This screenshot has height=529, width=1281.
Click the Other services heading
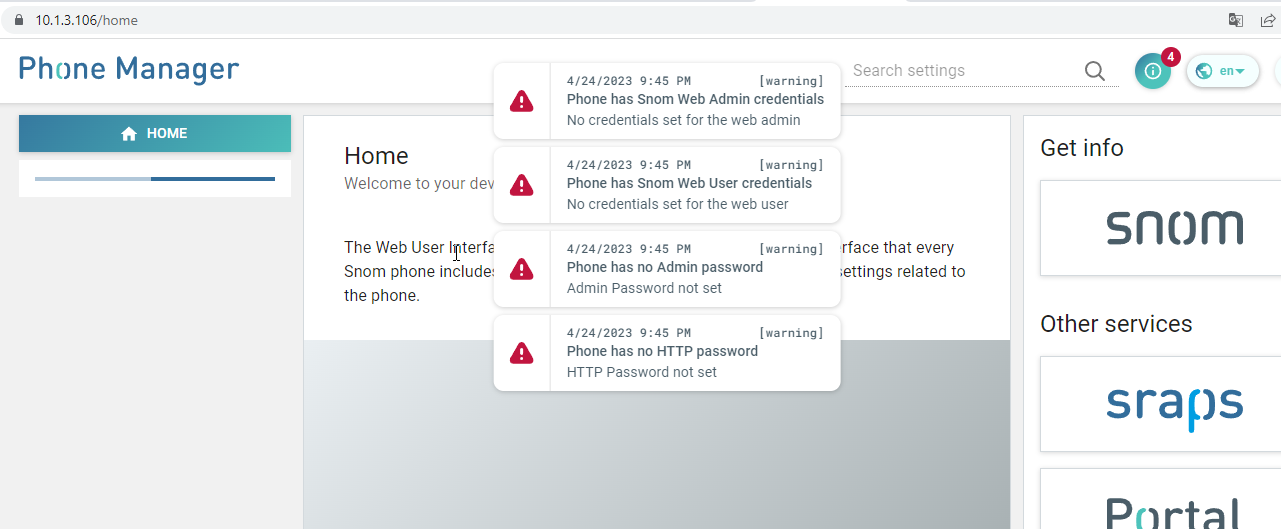[x=1116, y=324]
